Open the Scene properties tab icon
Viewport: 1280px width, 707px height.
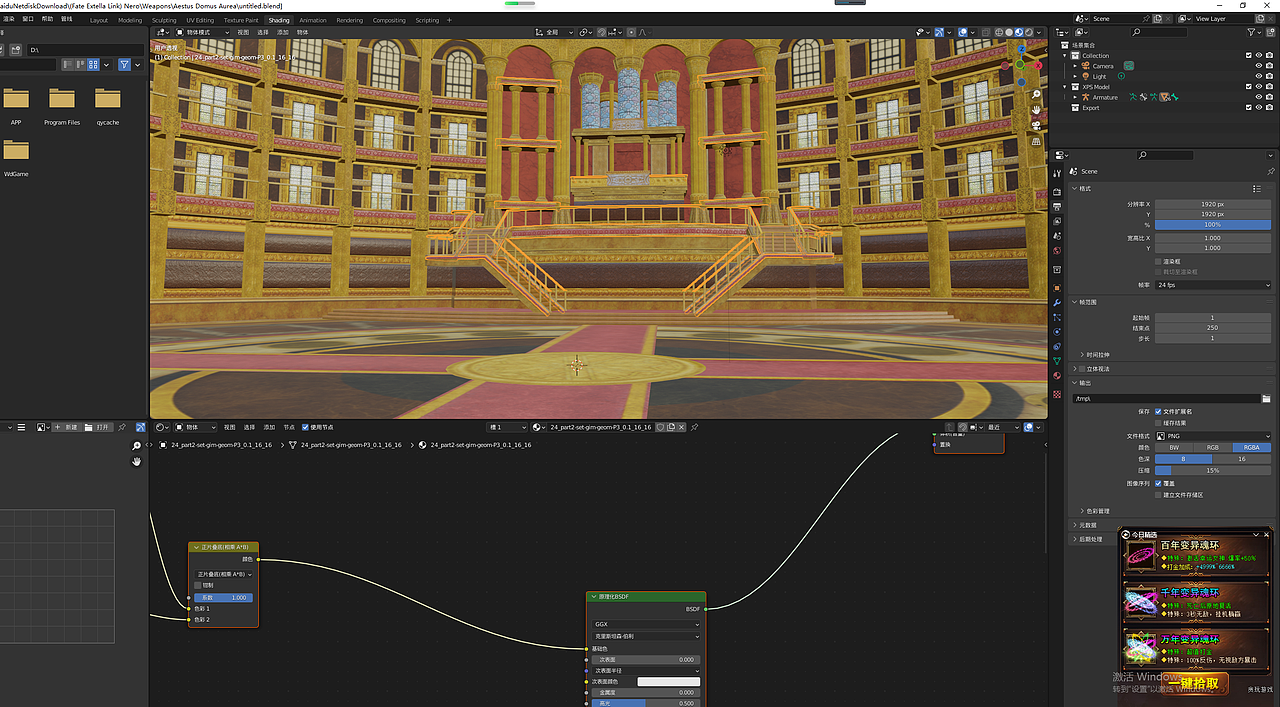(1057, 237)
